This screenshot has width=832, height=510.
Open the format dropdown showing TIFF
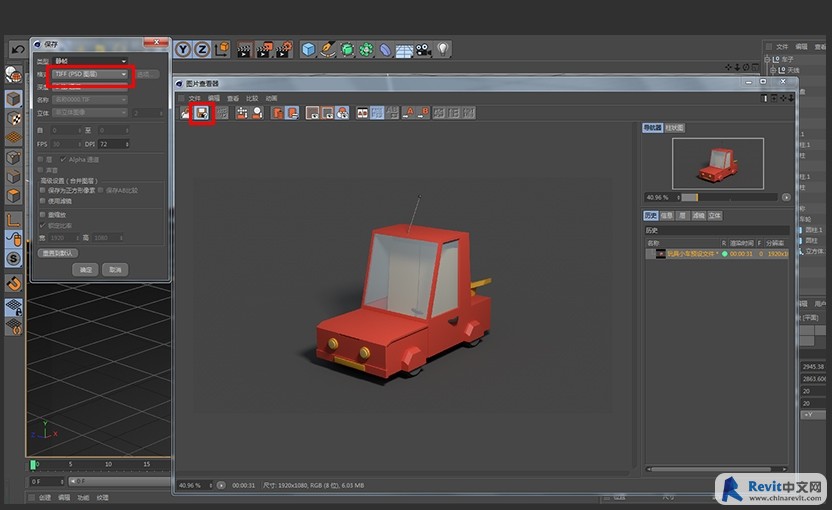coord(90,74)
